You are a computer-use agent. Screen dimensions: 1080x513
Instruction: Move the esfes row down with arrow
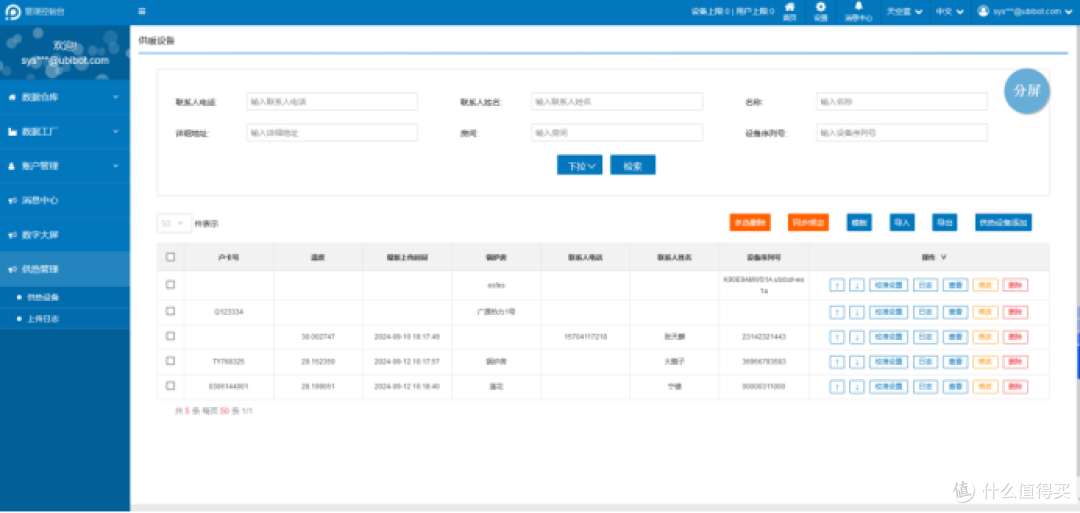[x=856, y=285]
